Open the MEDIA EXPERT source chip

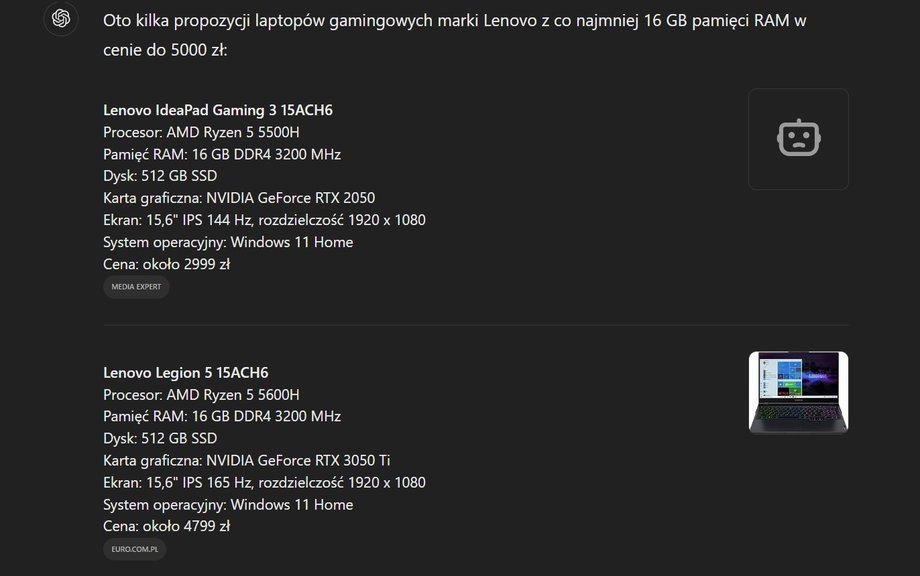(136, 287)
